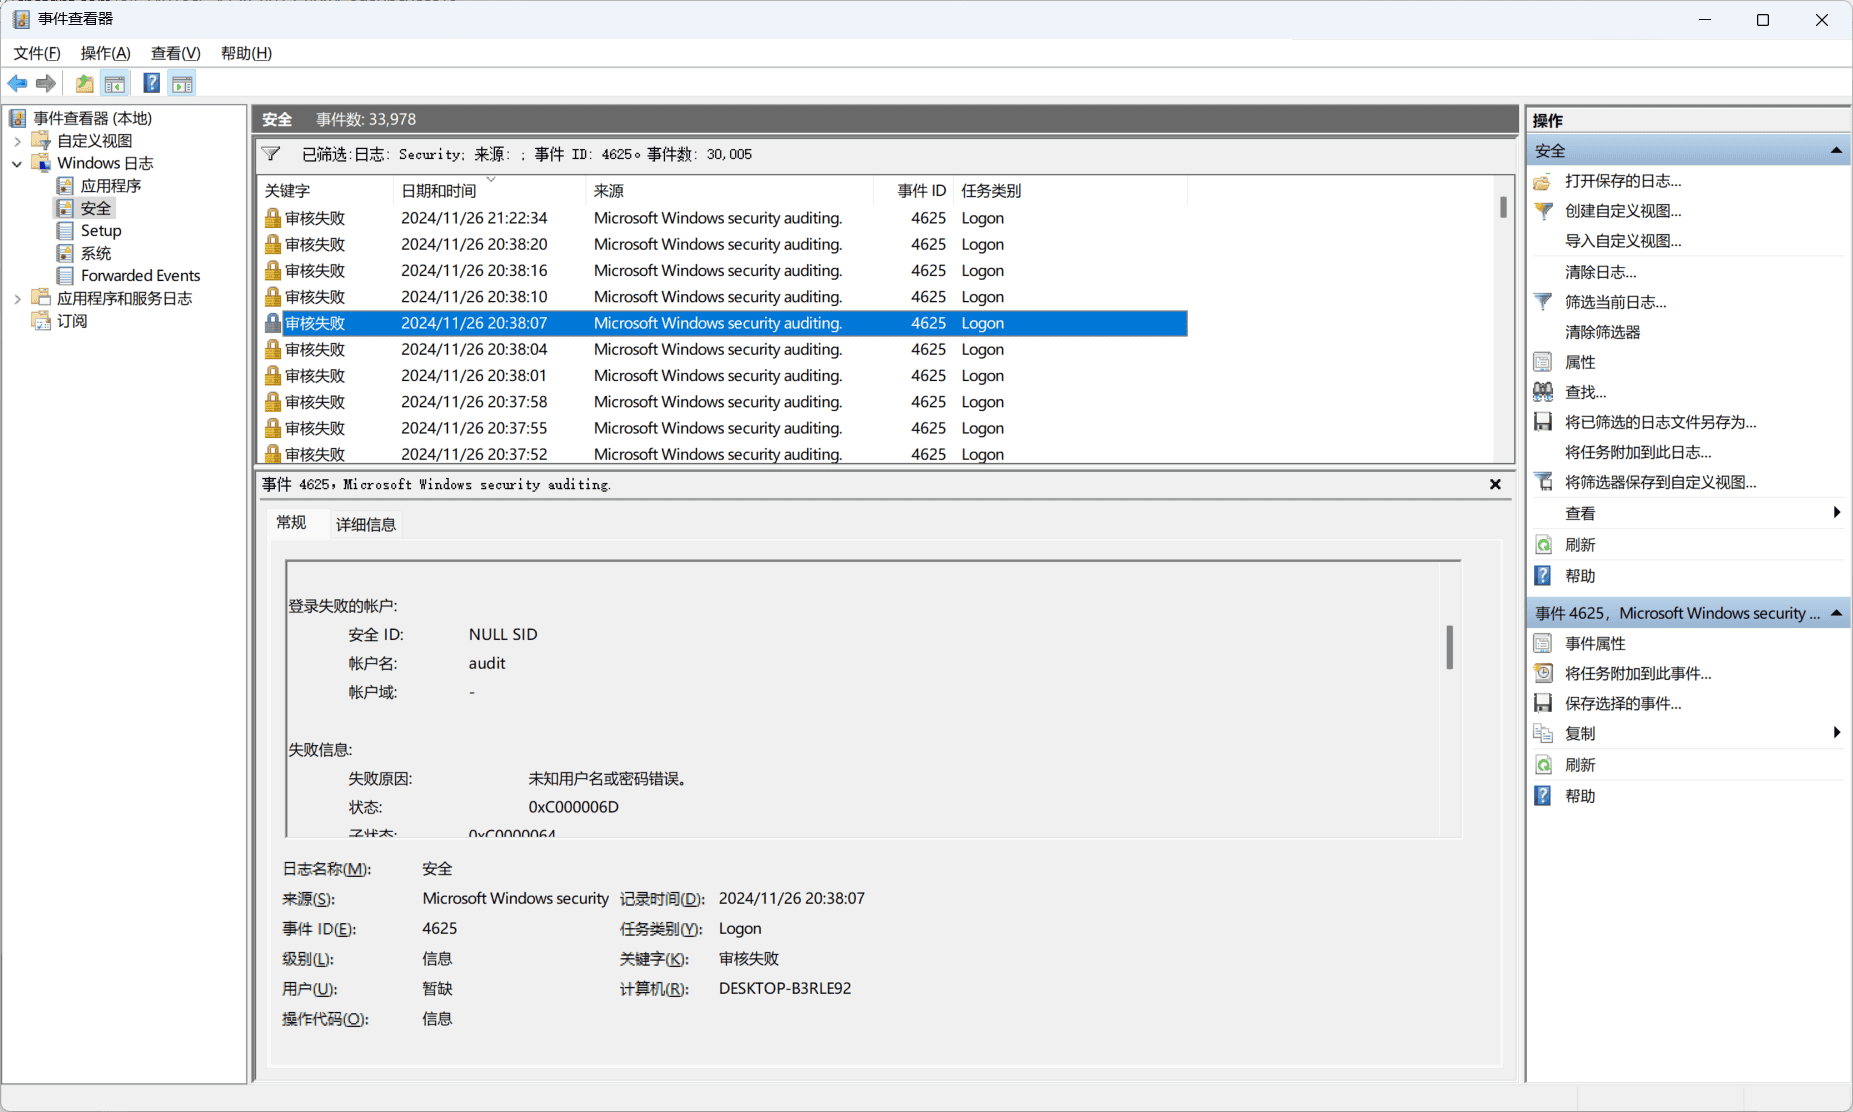The width and height of the screenshot is (1853, 1112).
Task: Click the Back arrow toolbar icon
Action: (17, 84)
